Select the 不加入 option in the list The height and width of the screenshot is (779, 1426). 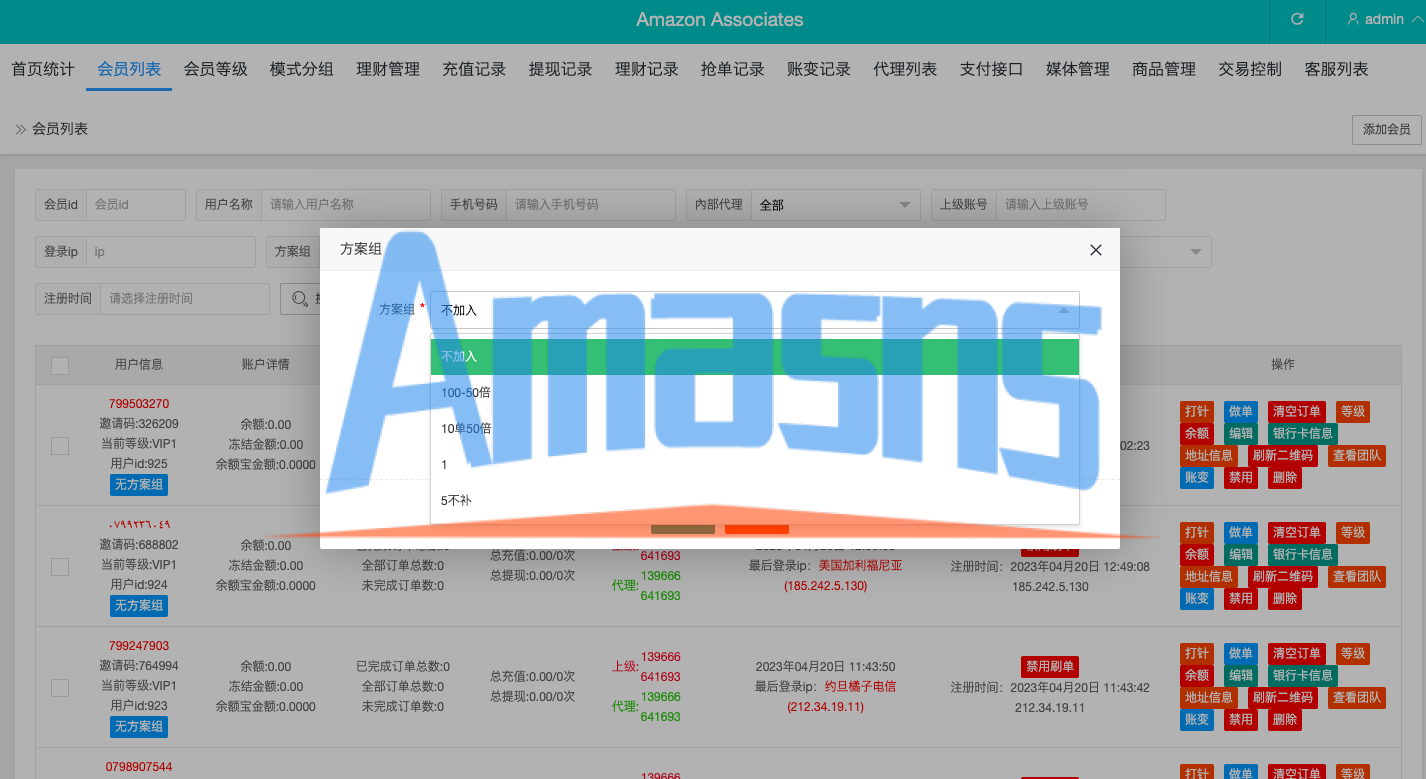(x=755, y=356)
